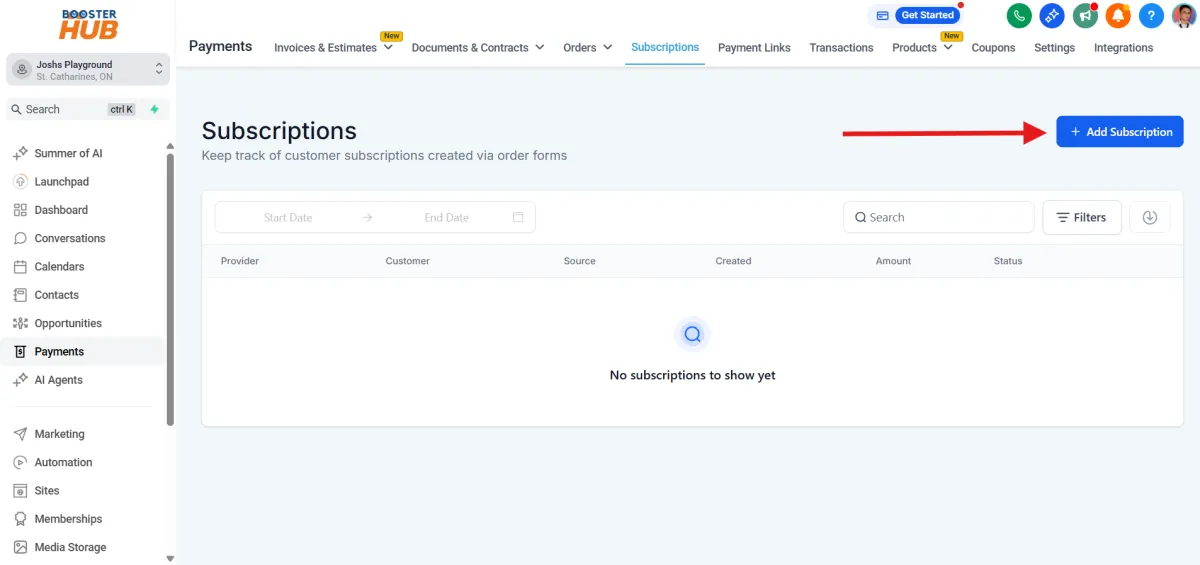
Task: Click the Status column header
Action: [x=1008, y=261]
